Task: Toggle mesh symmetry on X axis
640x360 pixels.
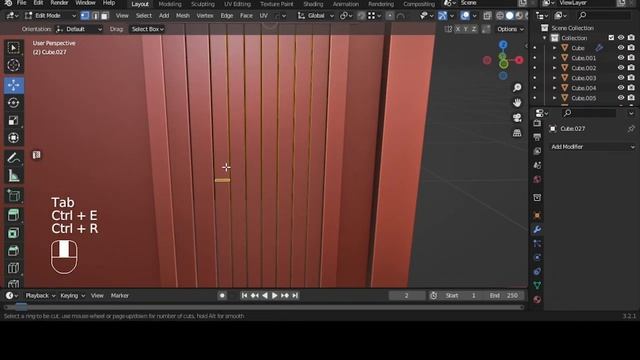Action: 458,29
